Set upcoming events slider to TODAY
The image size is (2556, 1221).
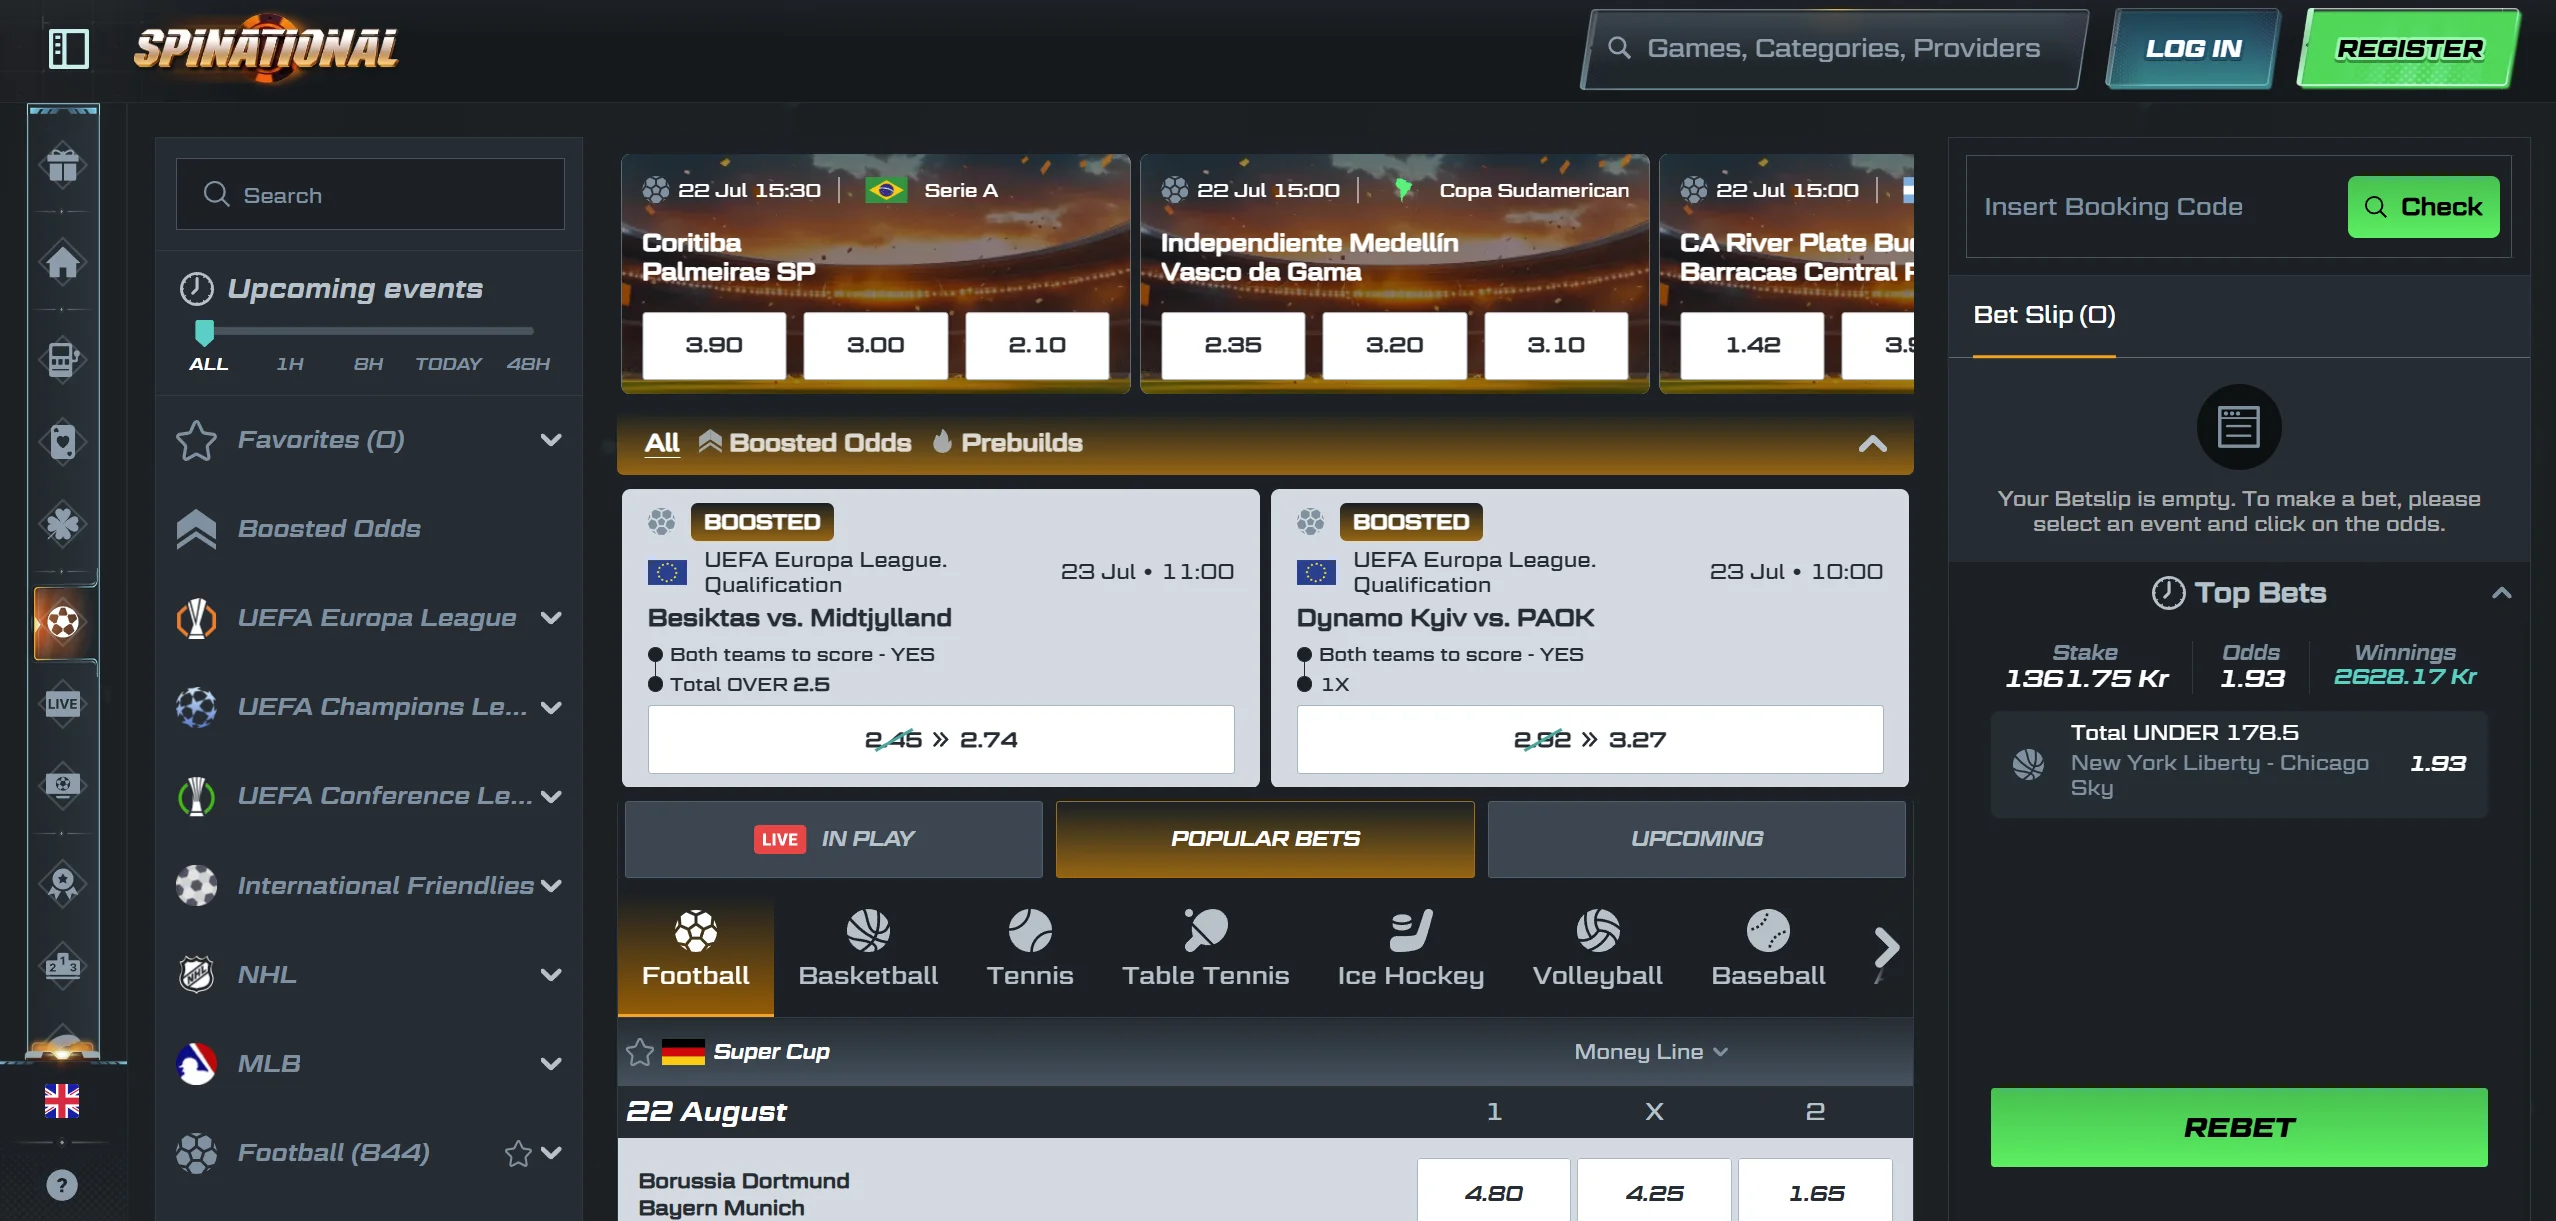[448, 364]
